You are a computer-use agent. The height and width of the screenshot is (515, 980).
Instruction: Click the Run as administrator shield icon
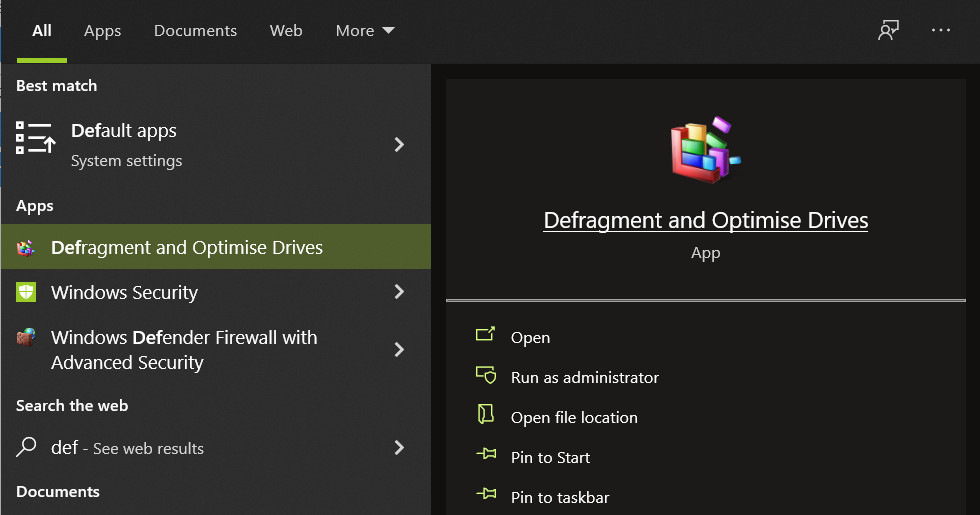point(486,376)
